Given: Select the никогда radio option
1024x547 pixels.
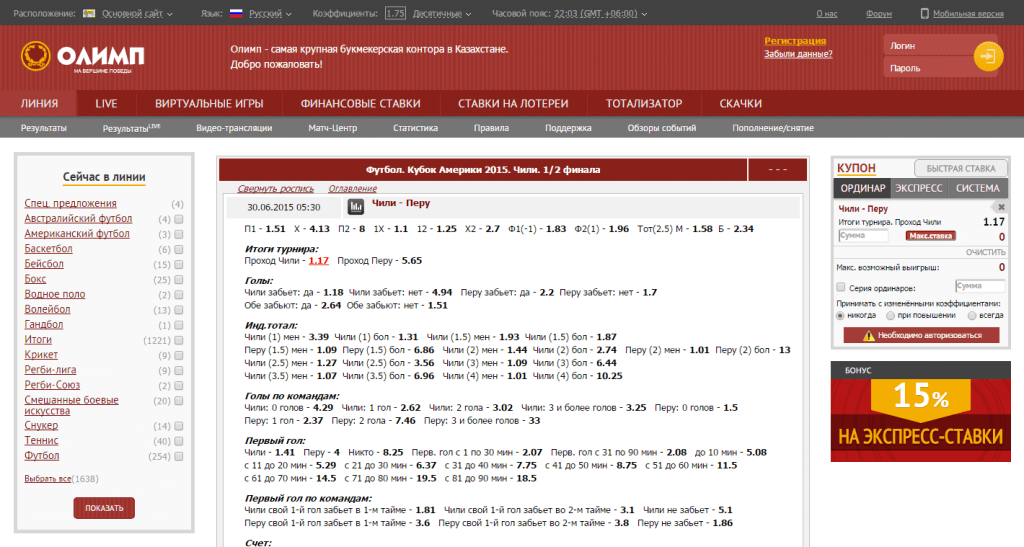Looking at the screenshot, I should click(x=840, y=315).
